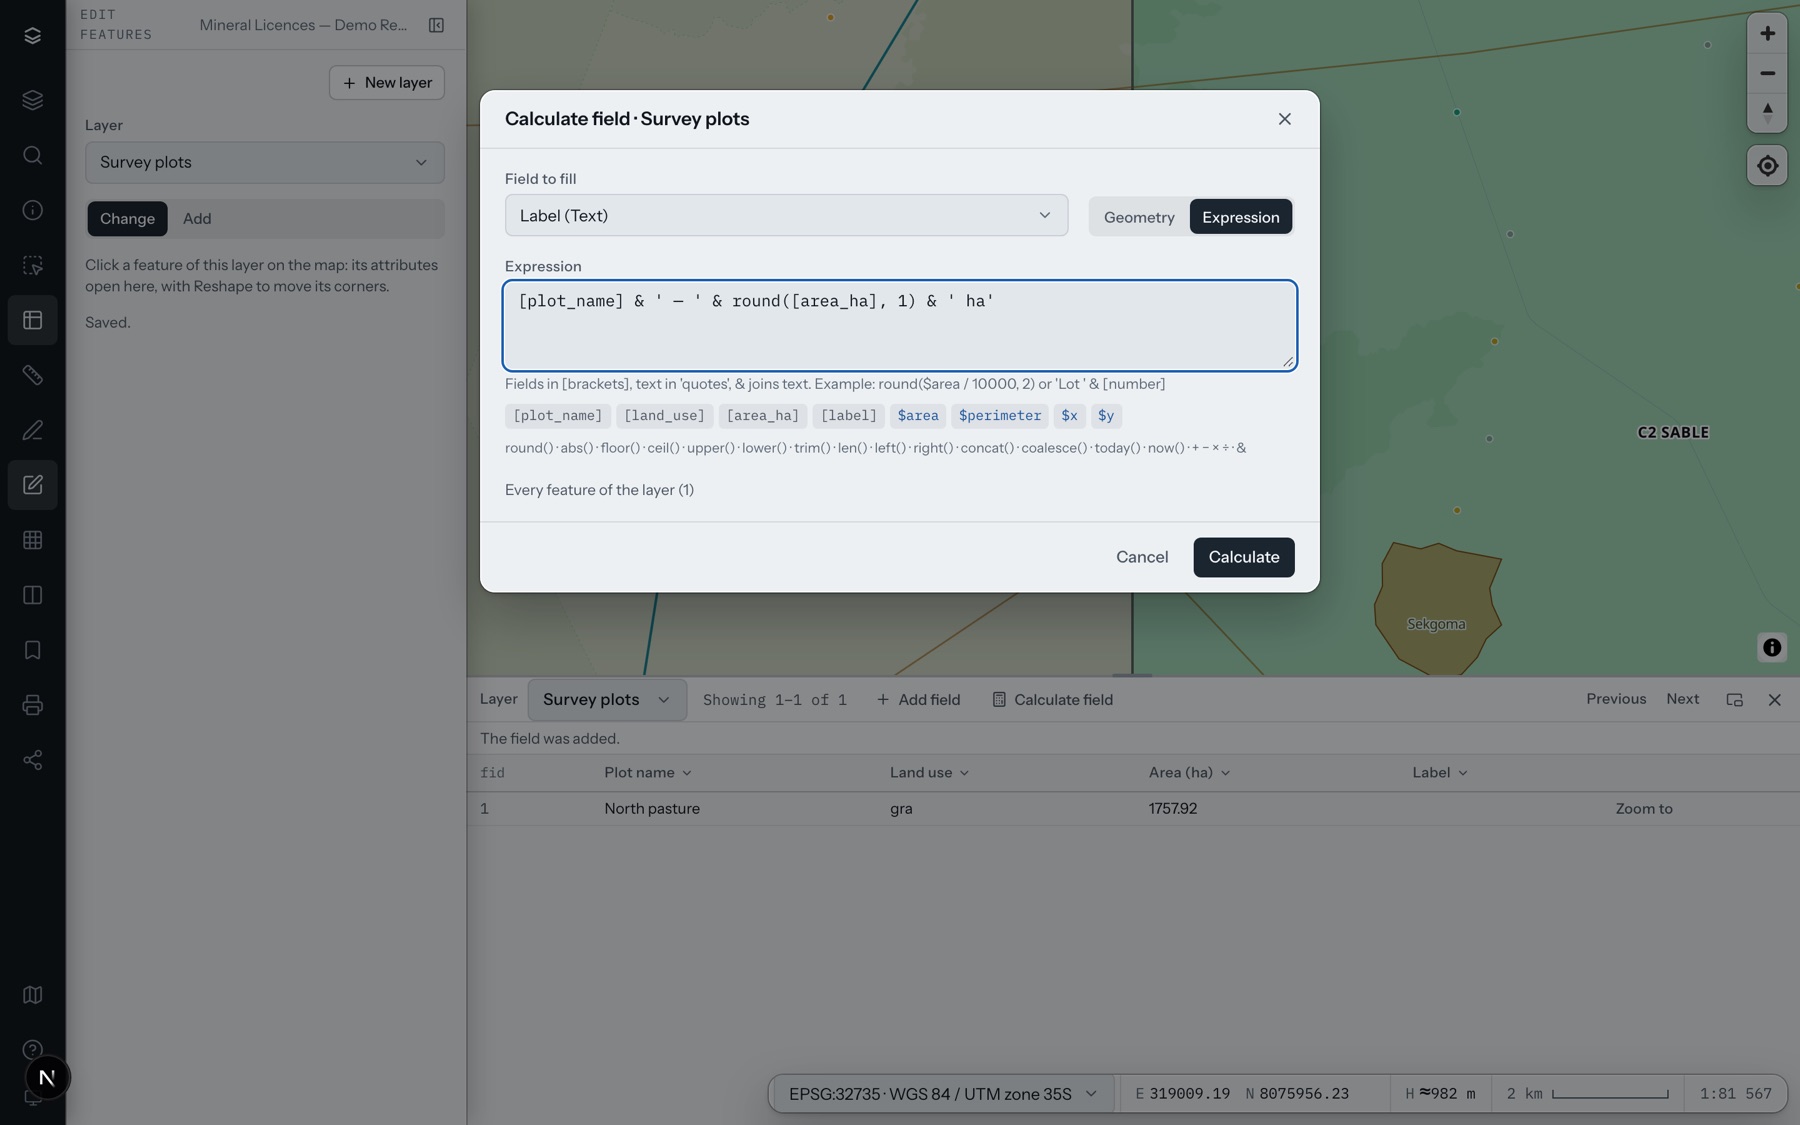Open the layers icon in sidebar
Screen dimensions: 1800x1125
pos(32,100)
